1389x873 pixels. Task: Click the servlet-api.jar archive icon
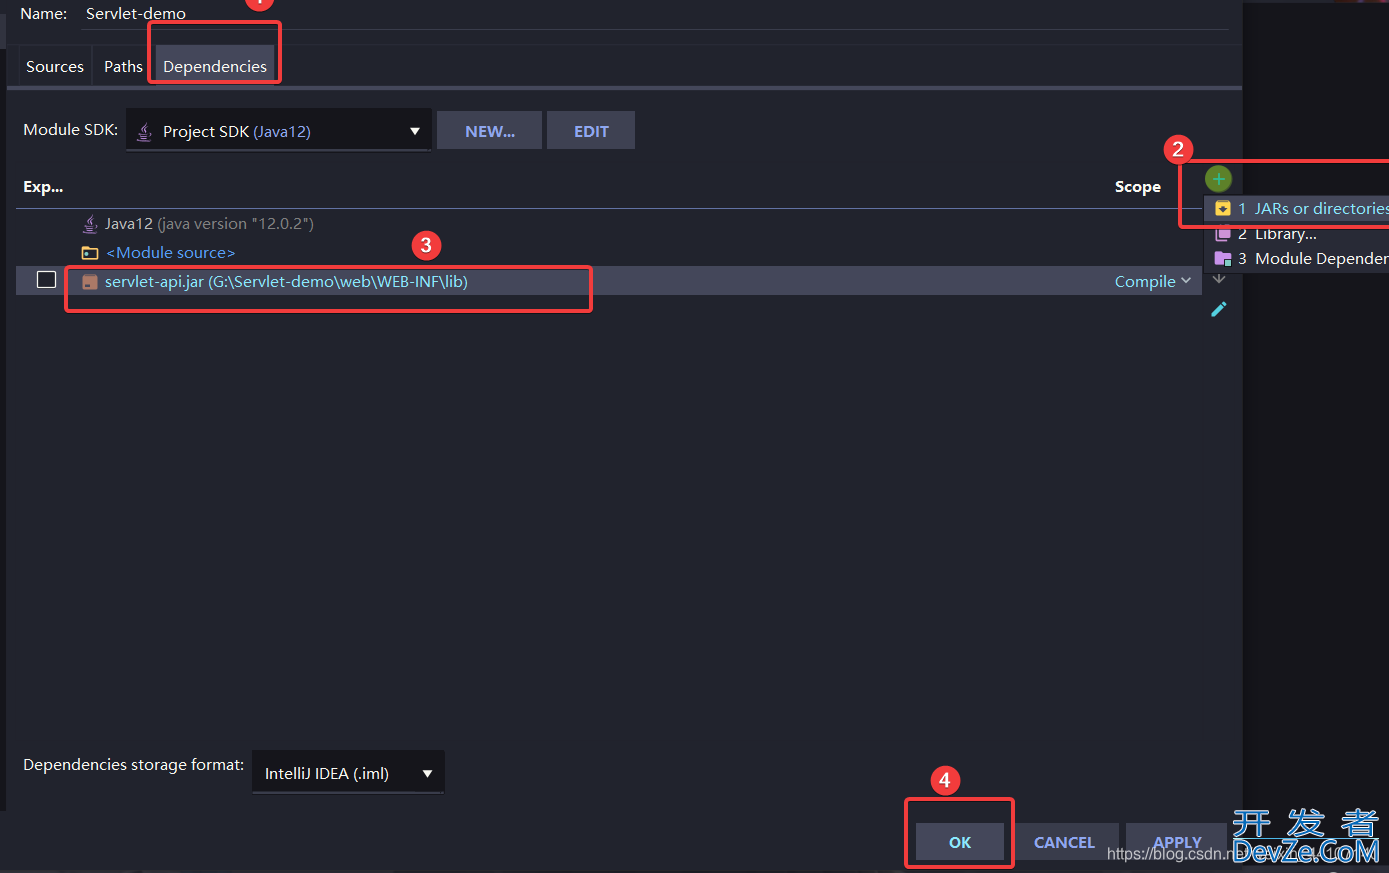click(90, 282)
